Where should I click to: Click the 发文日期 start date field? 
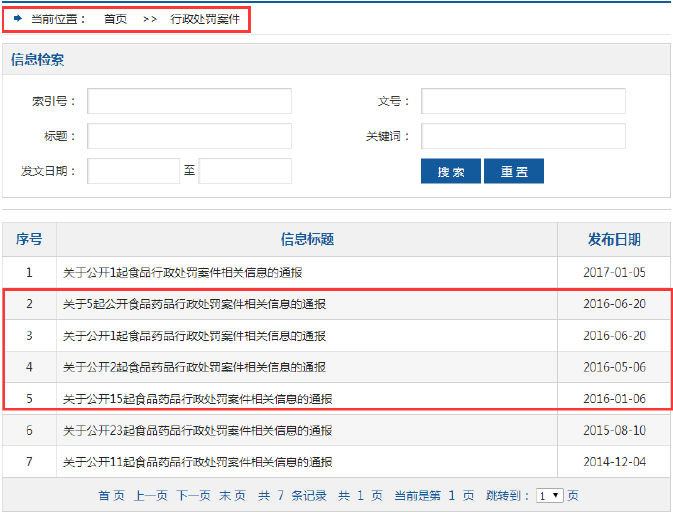133,171
